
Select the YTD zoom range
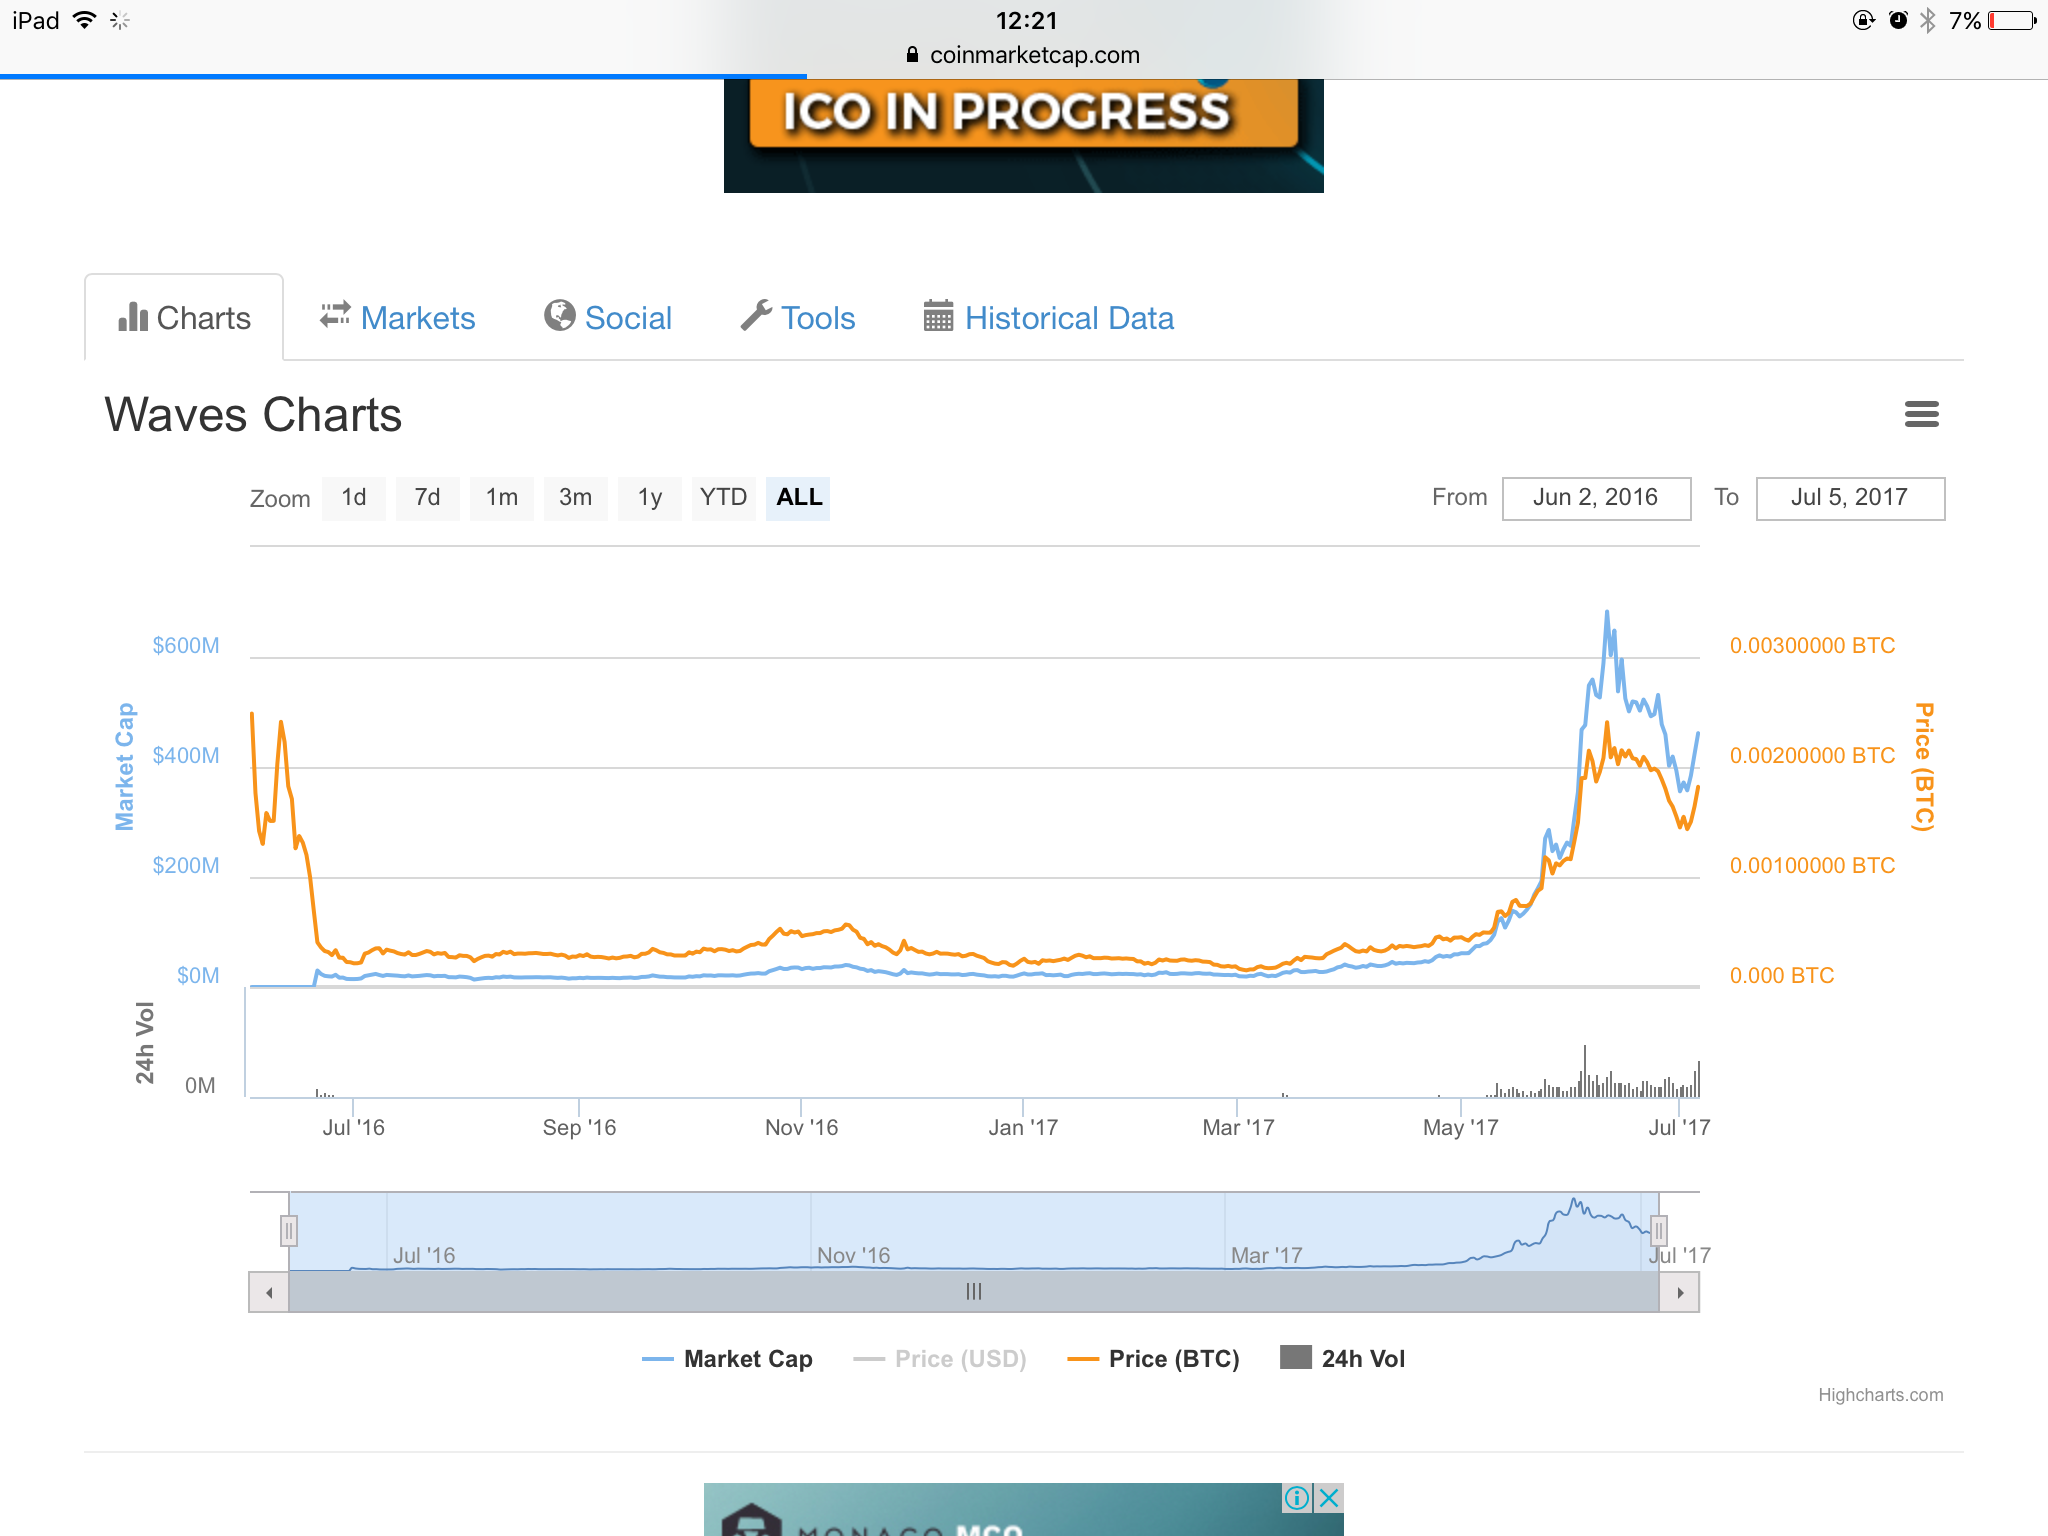[723, 498]
